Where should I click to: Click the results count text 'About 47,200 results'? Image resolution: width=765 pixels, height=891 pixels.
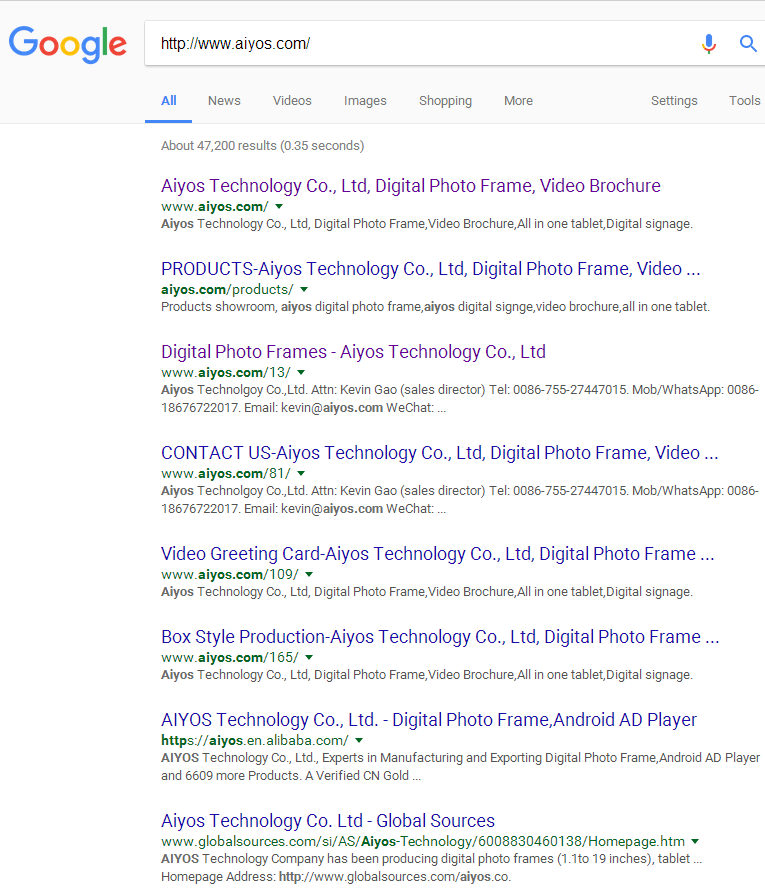click(x=219, y=146)
